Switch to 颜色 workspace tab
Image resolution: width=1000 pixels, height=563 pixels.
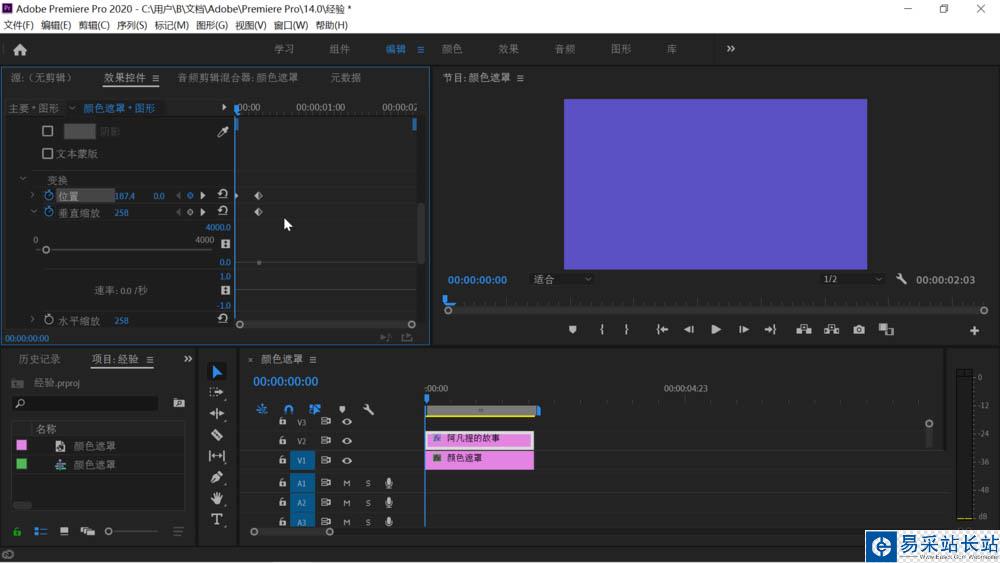click(x=452, y=49)
